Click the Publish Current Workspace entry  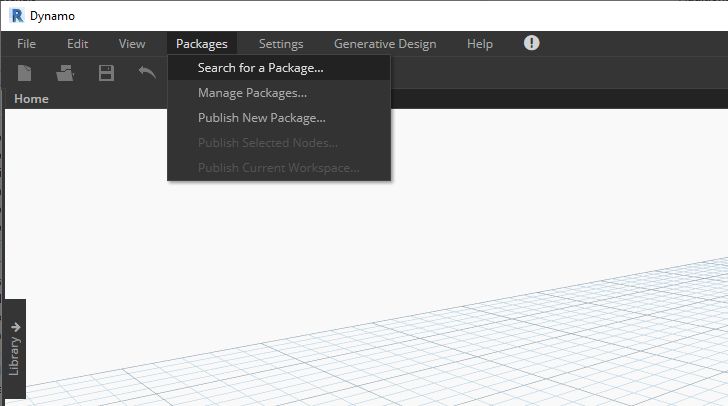(x=278, y=168)
